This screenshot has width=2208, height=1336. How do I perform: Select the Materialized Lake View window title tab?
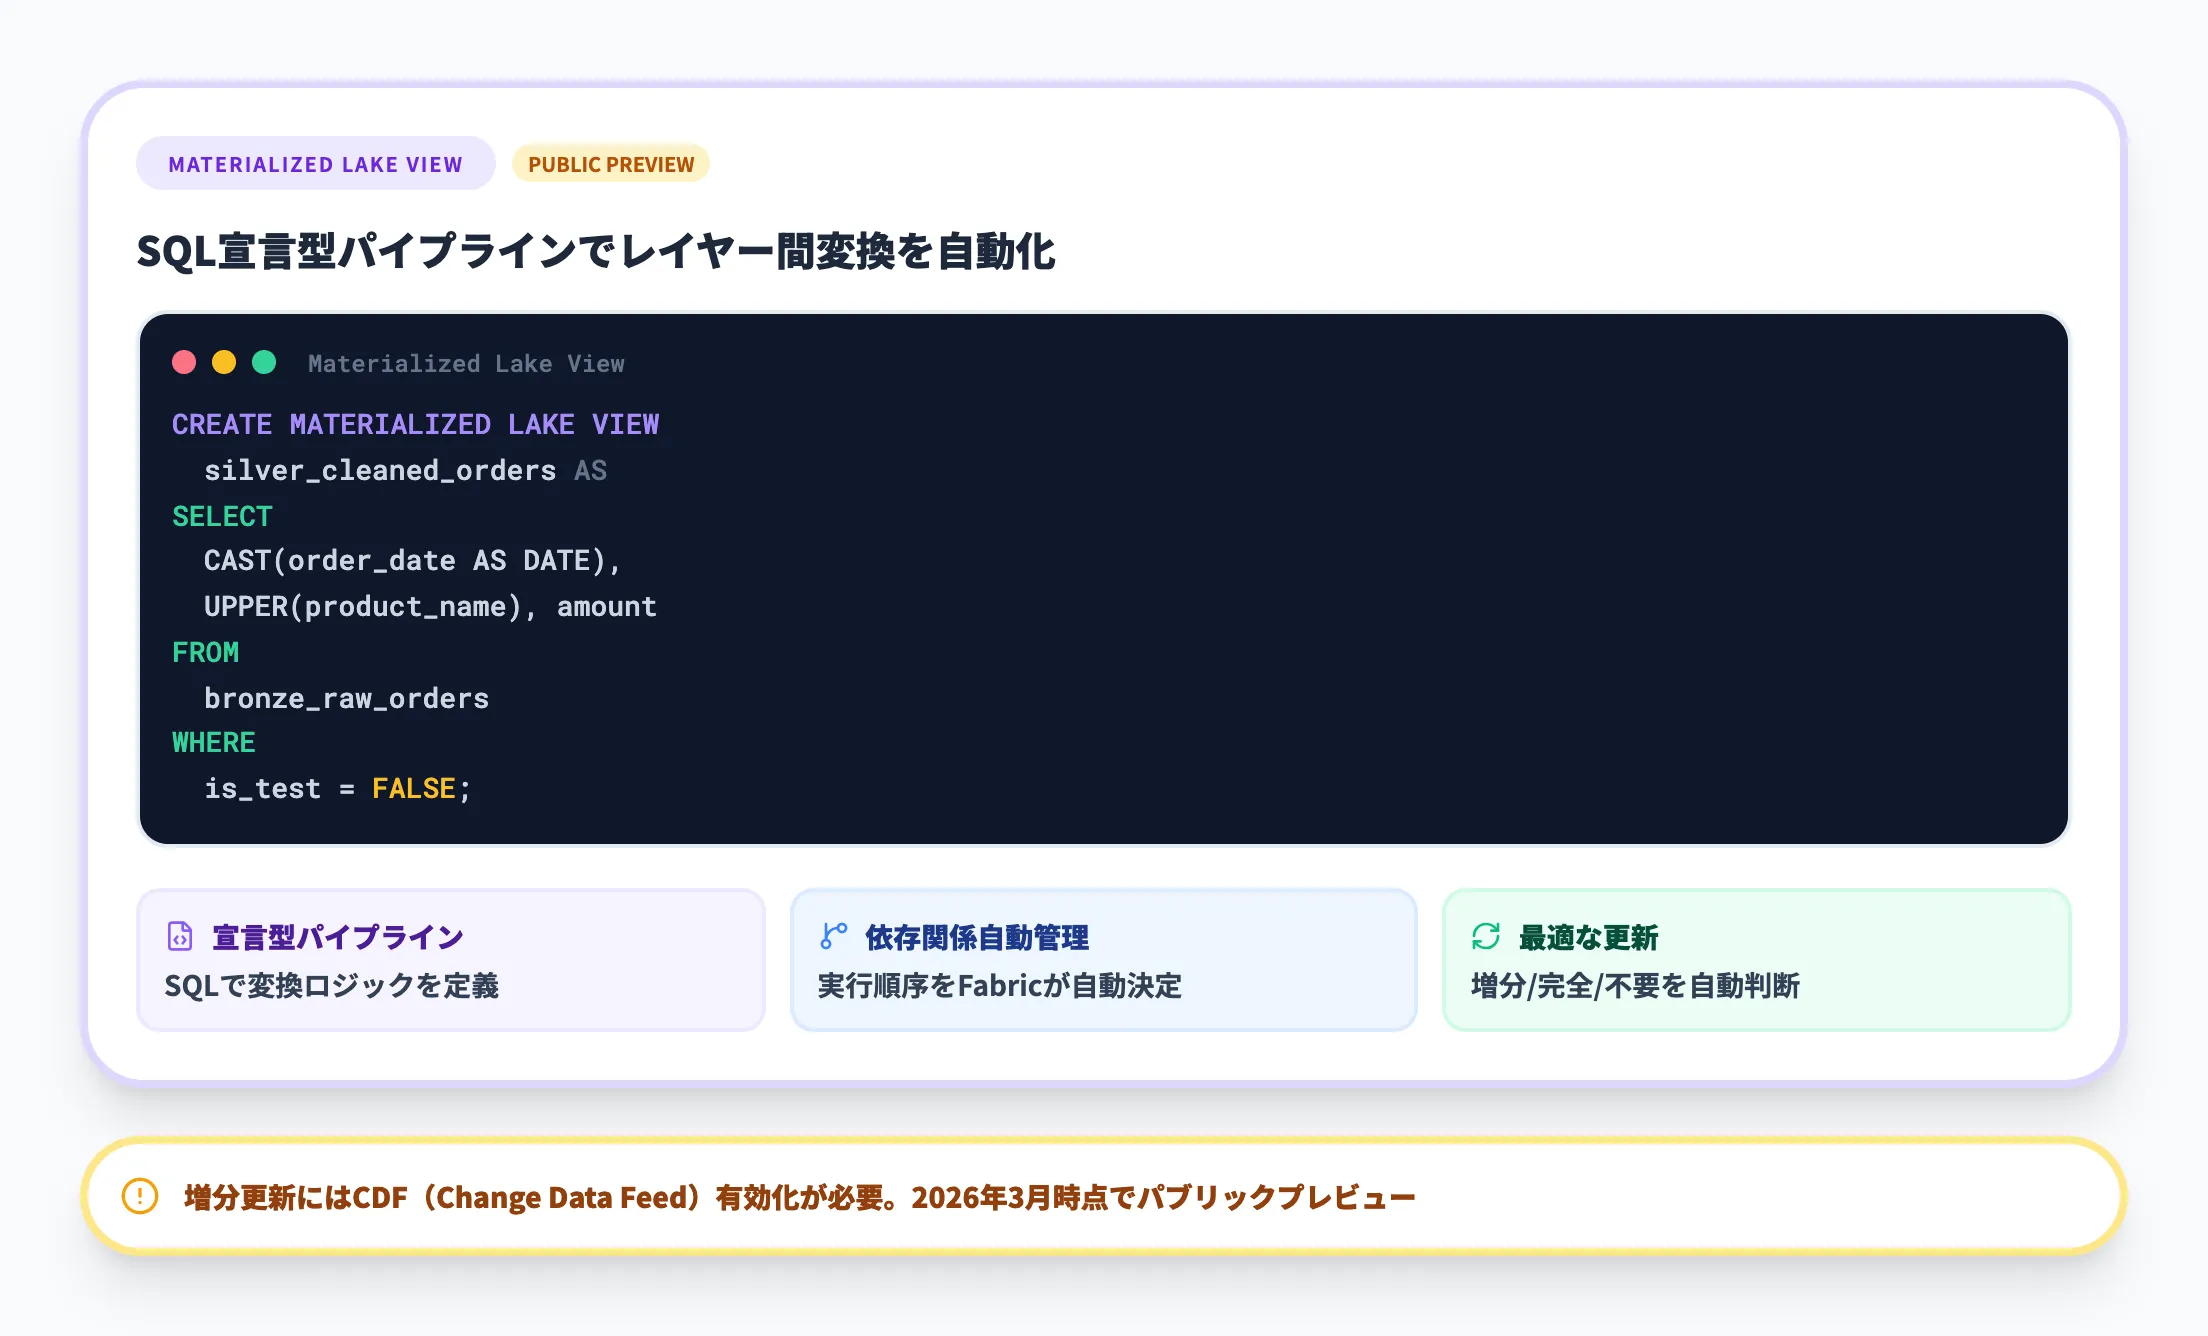tap(465, 363)
